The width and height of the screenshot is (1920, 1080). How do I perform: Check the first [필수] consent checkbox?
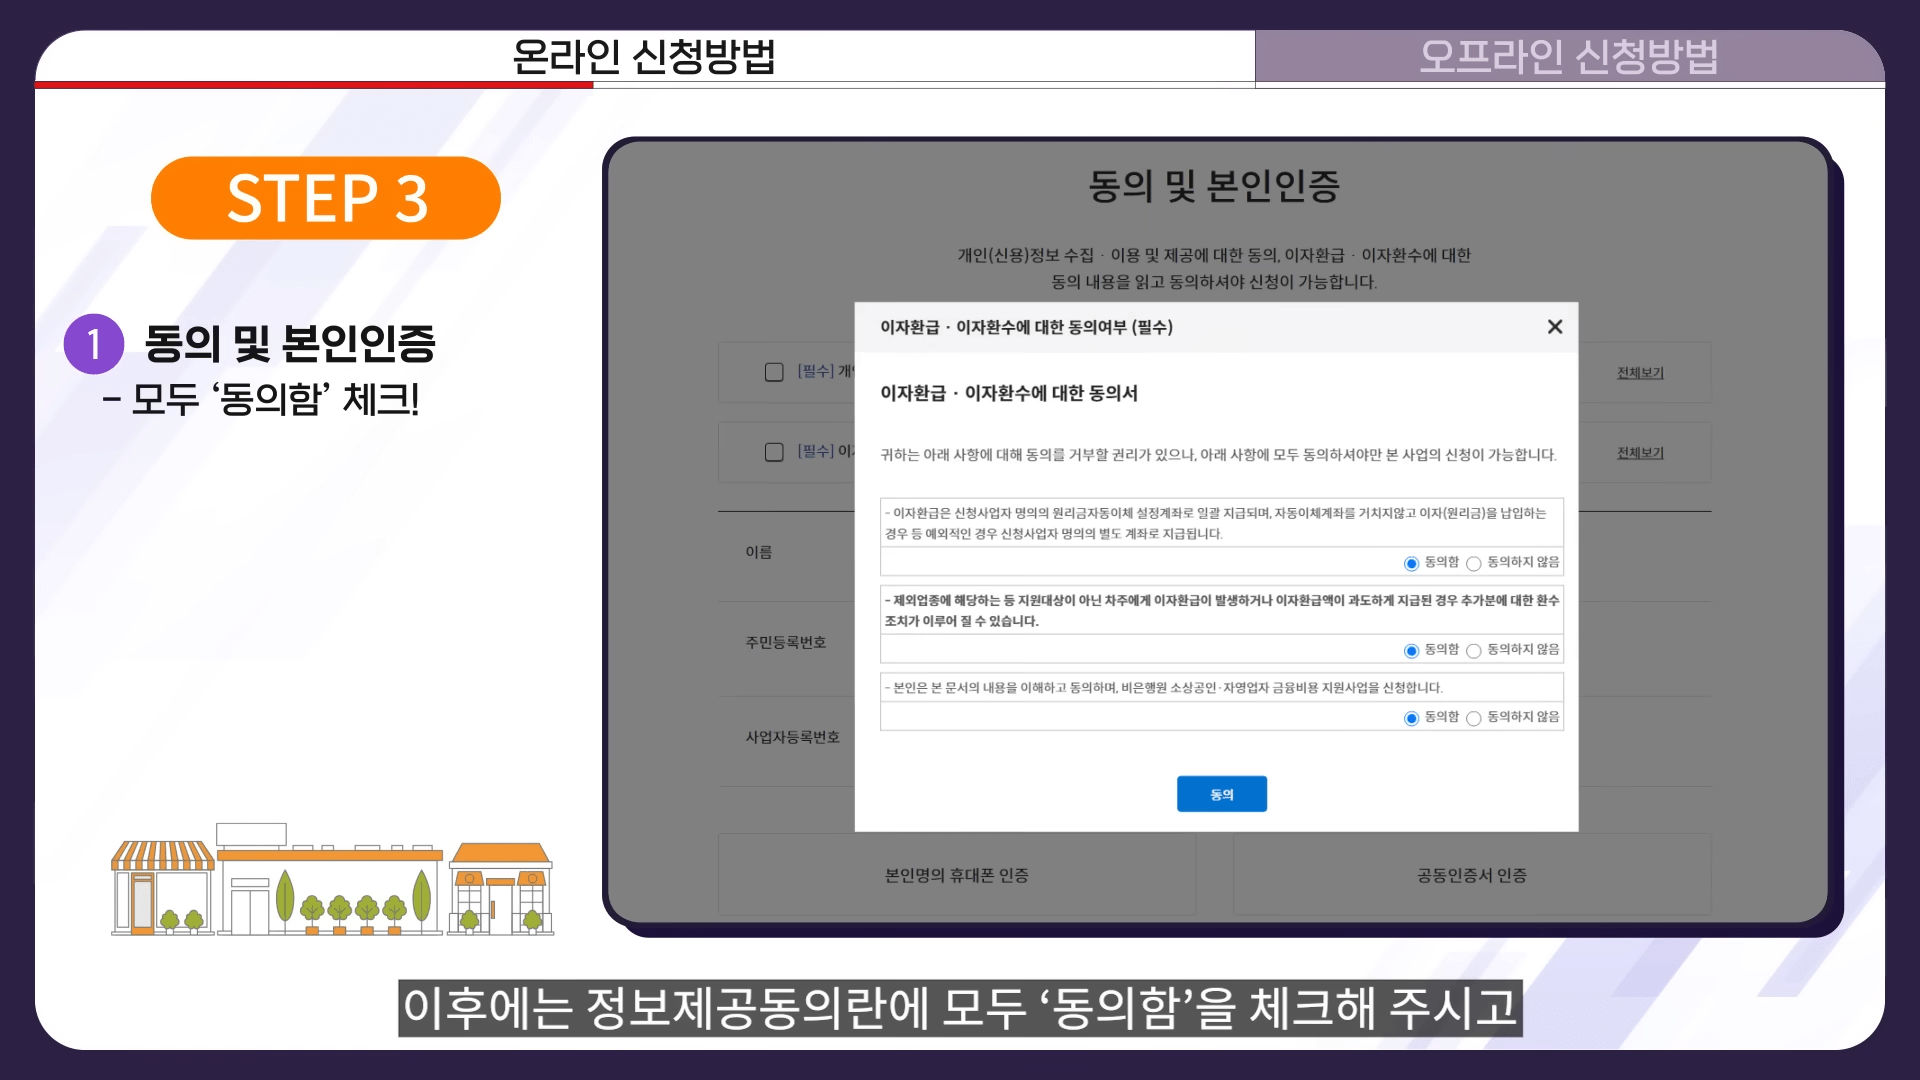[x=774, y=372]
